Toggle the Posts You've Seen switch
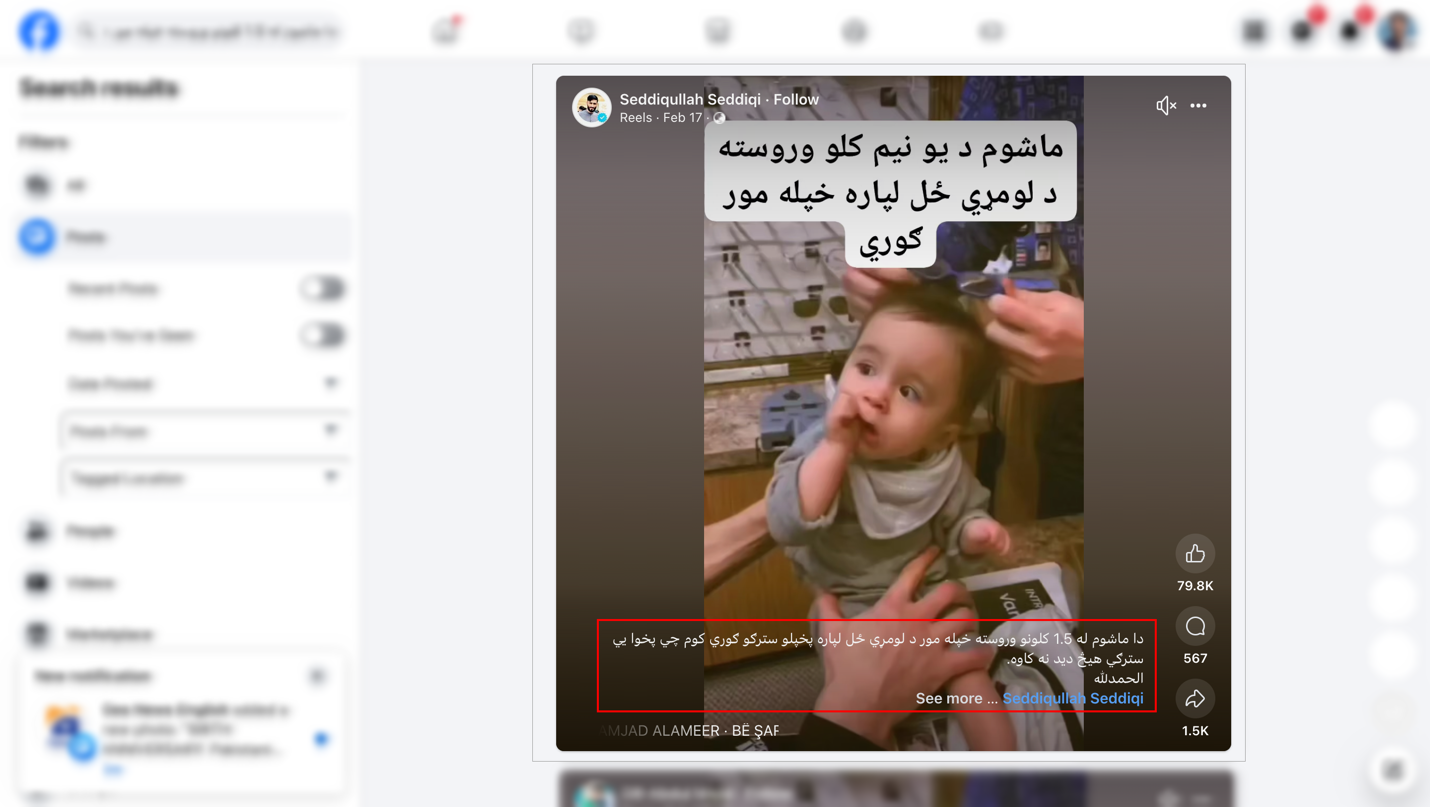 pyautogui.click(x=323, y=335)
